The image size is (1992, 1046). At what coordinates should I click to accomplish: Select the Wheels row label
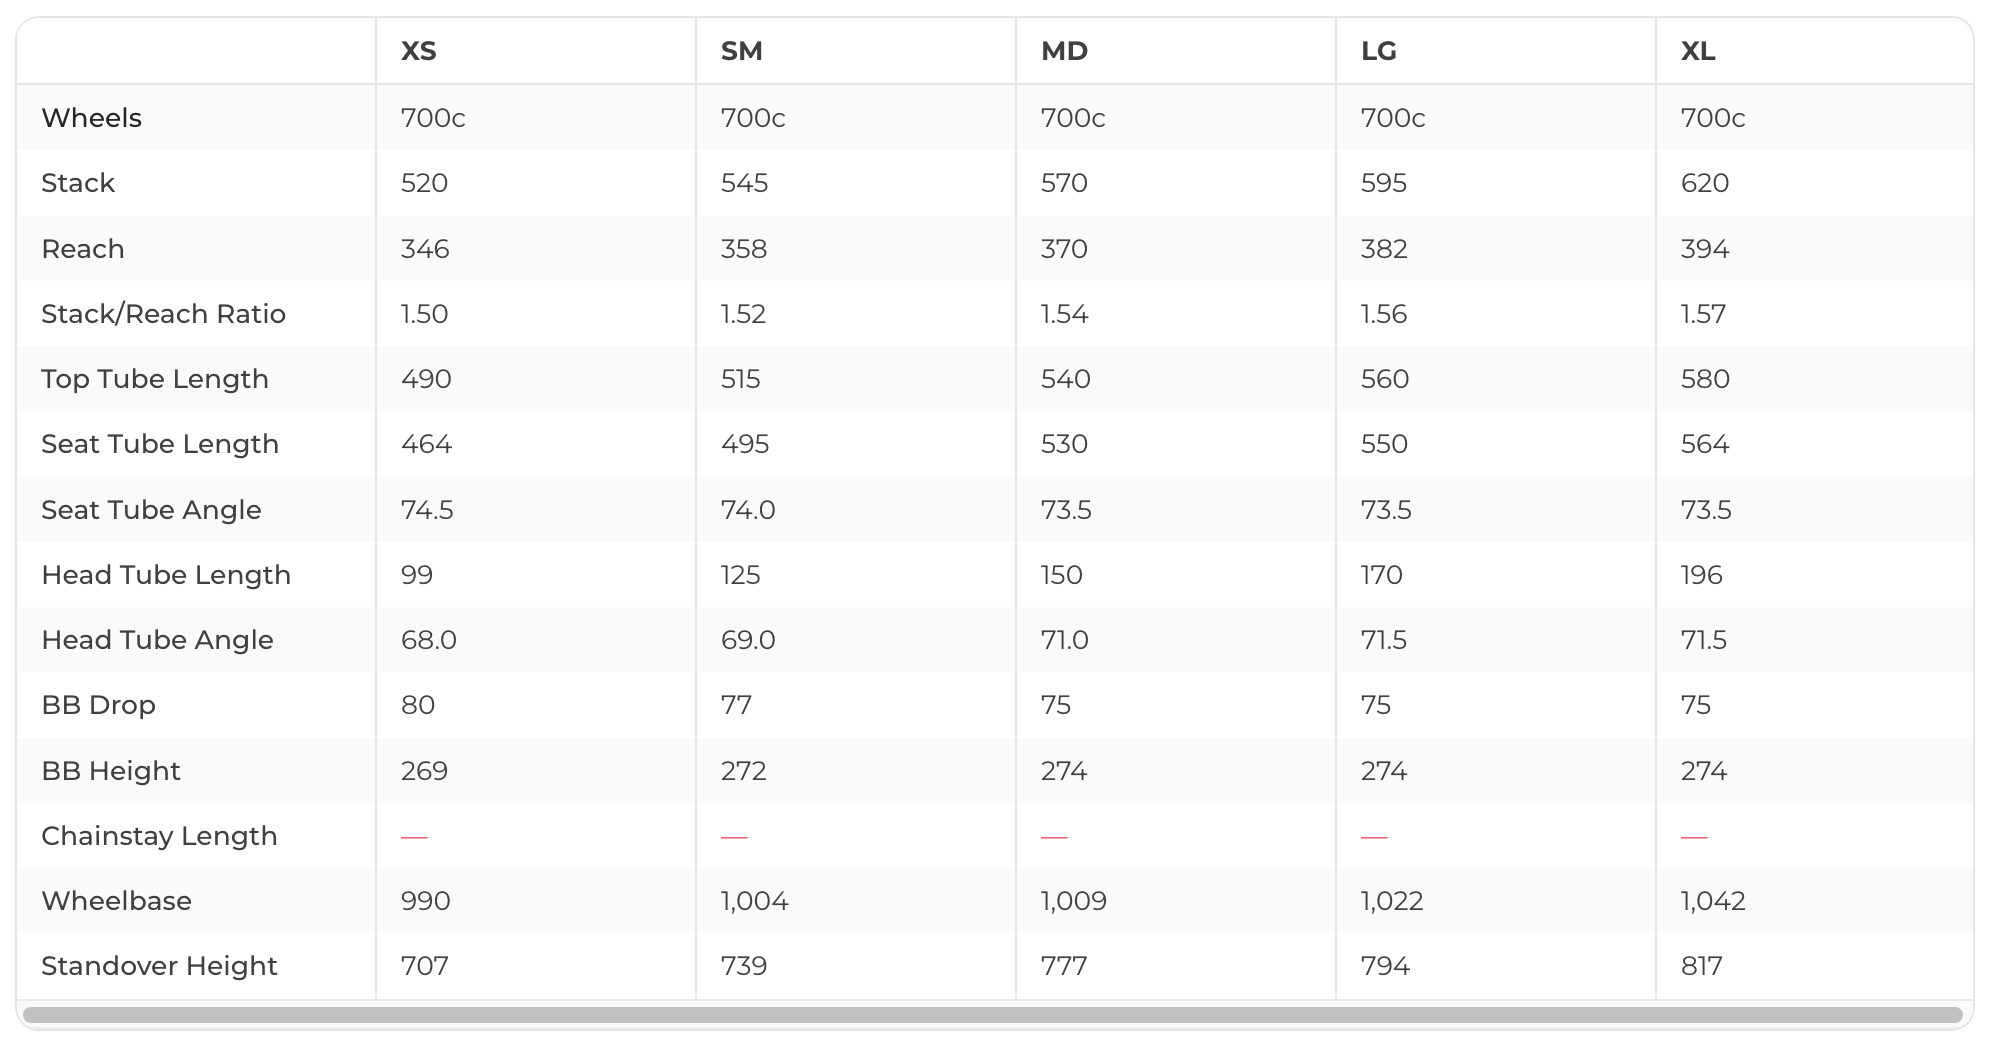[91, 118]
